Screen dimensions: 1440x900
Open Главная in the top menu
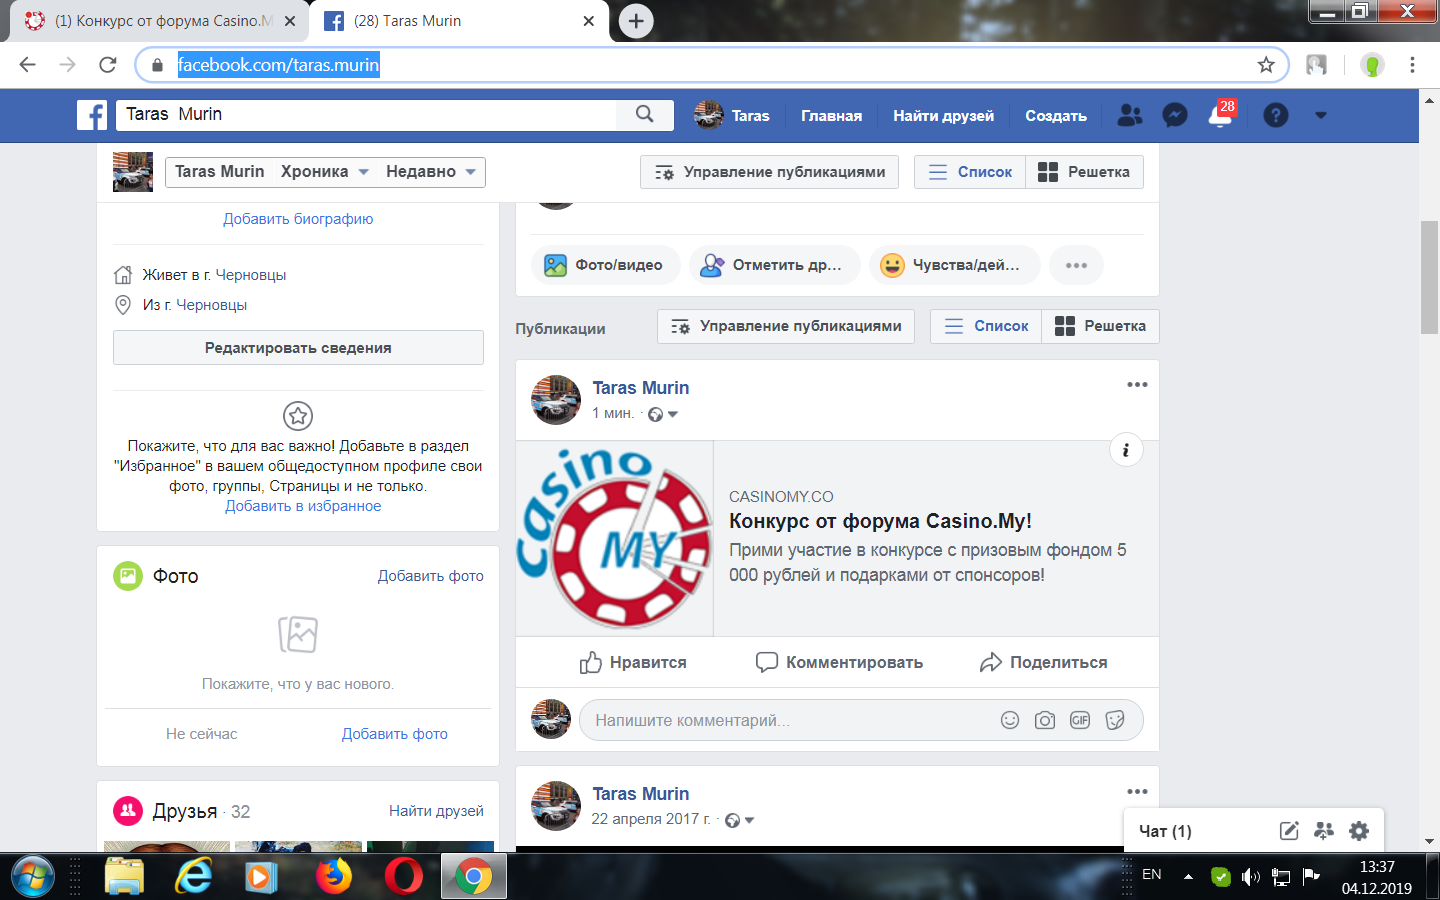tap(831, 115)
